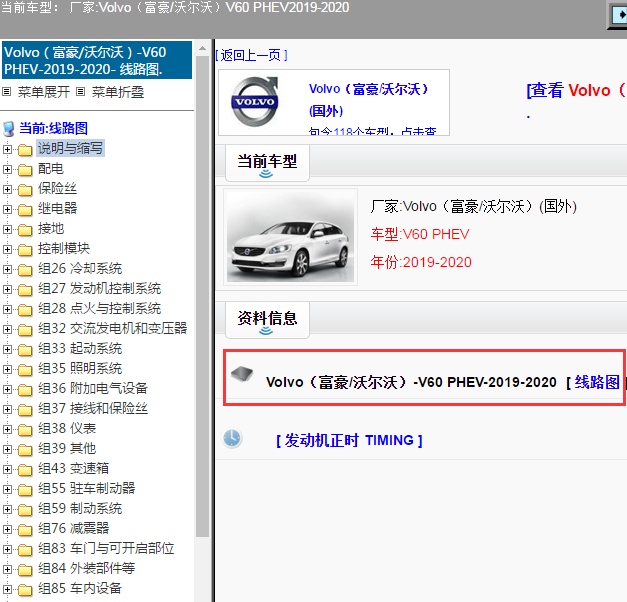The image size is (627, 602).
Task: Click the folder icon of 接地
Action: 25,230
